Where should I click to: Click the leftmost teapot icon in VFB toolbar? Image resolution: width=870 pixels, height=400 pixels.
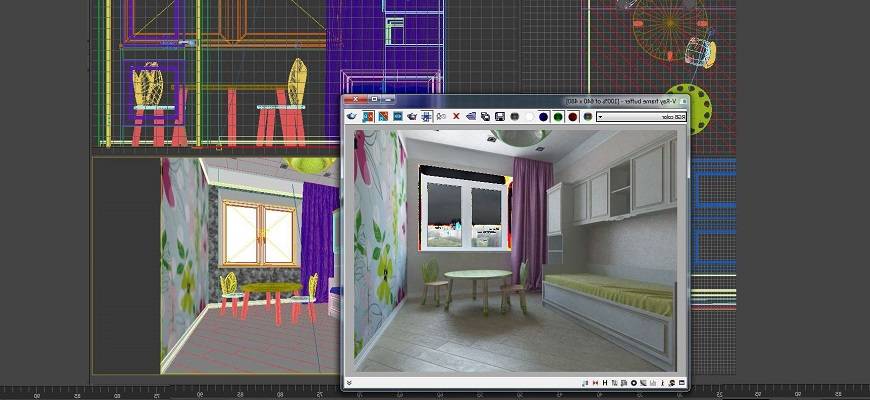(353, 117)
